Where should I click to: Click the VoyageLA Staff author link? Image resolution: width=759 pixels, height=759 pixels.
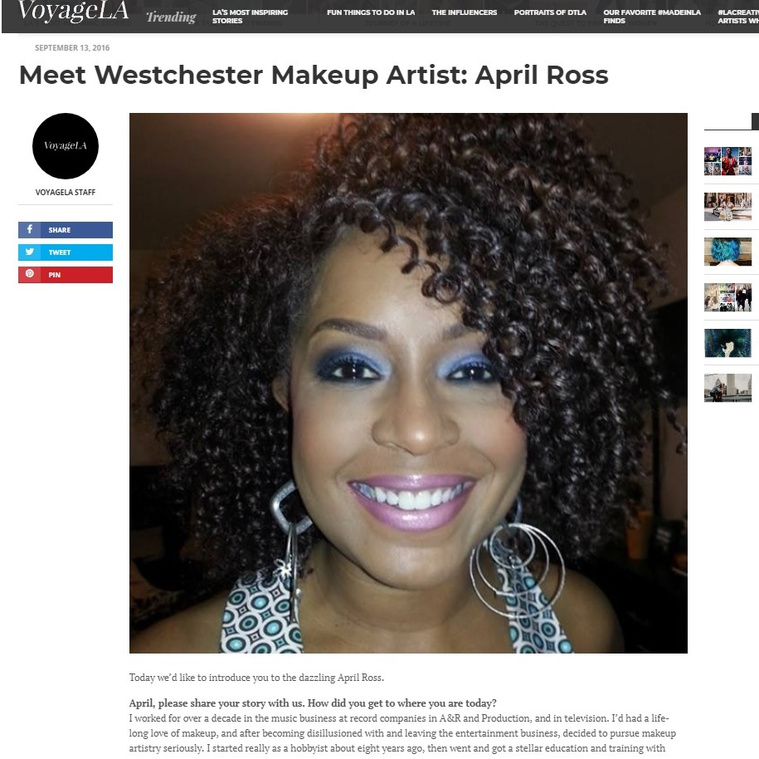(x=65, y=192)
